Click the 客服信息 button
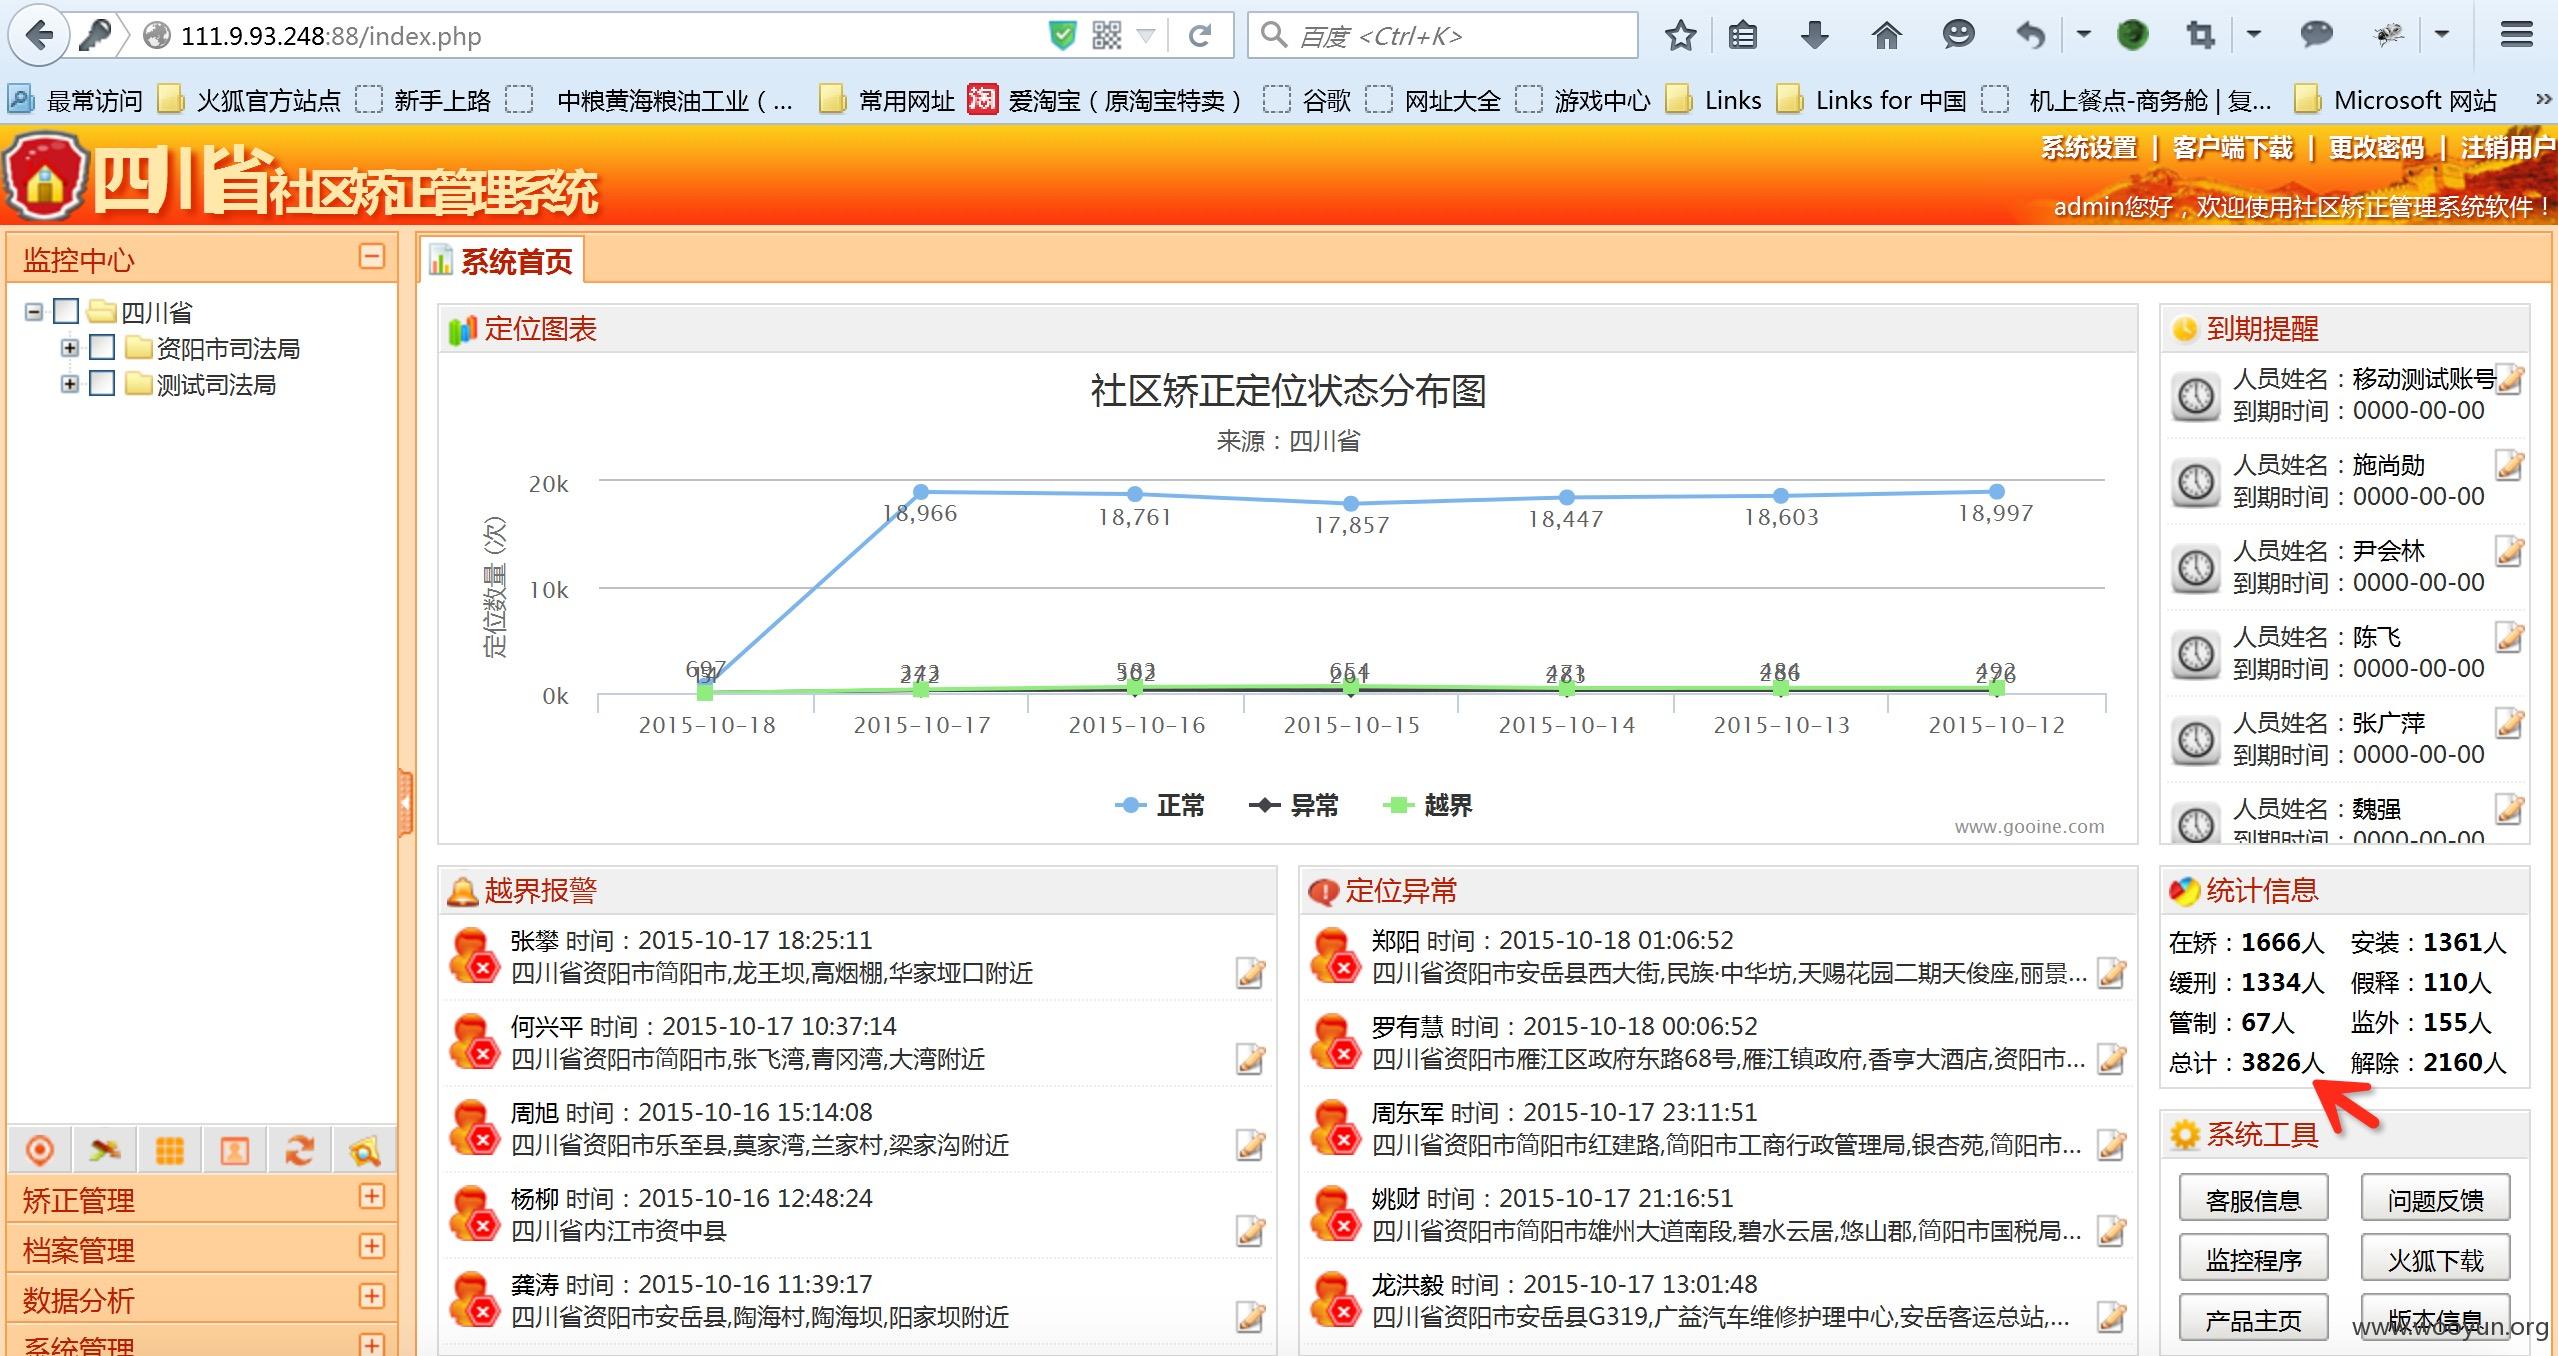Screen dimensions: 2558x1356 point(2254,1198)
